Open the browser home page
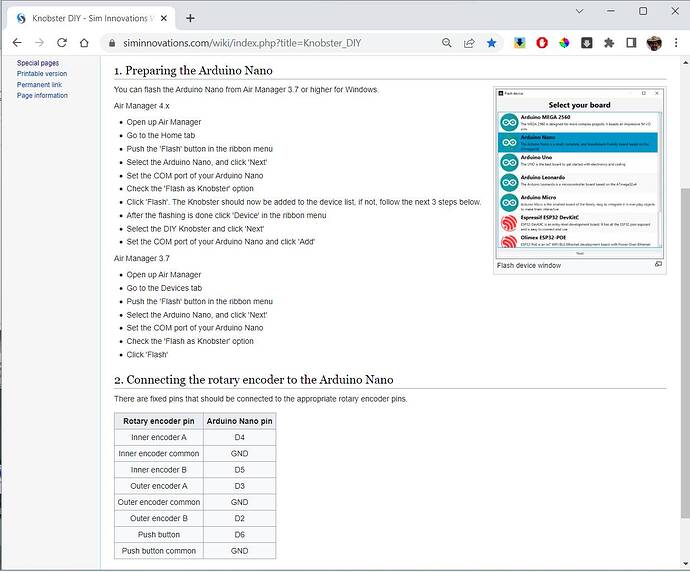This screenshot has width=690, height=572. point(84,43)
